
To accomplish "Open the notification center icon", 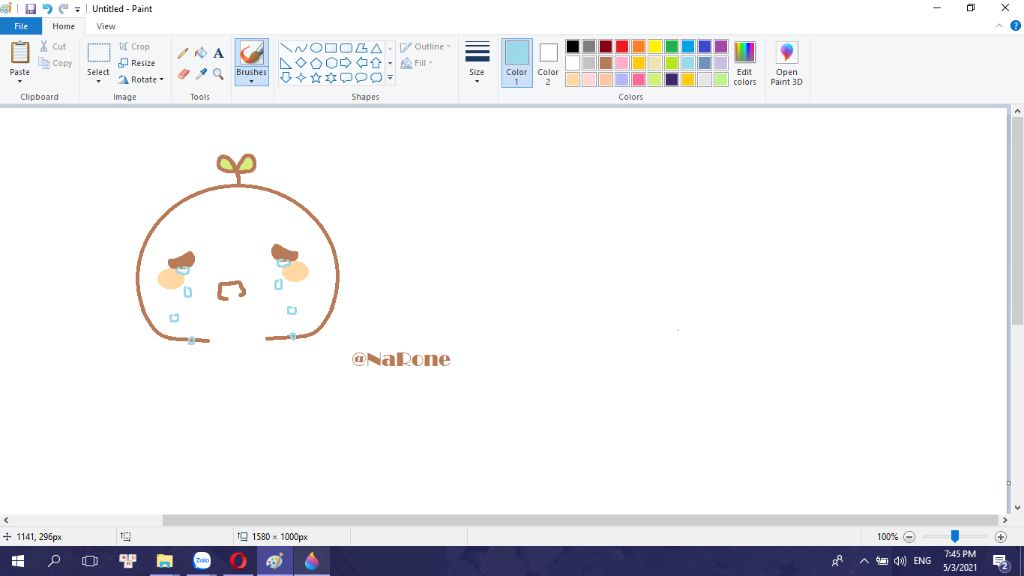I will coord(1000,561).
